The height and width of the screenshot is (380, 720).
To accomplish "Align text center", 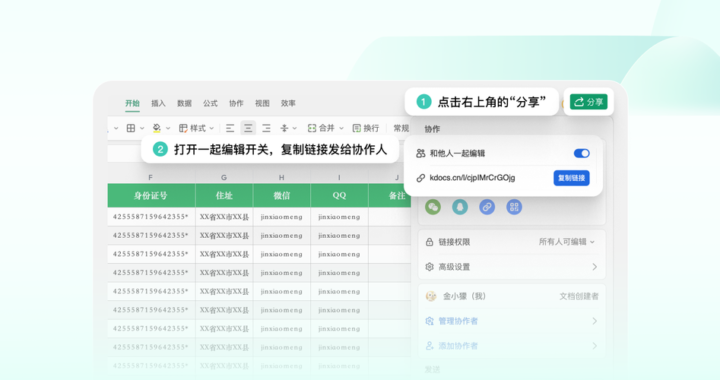I will [x=248, y=128].
